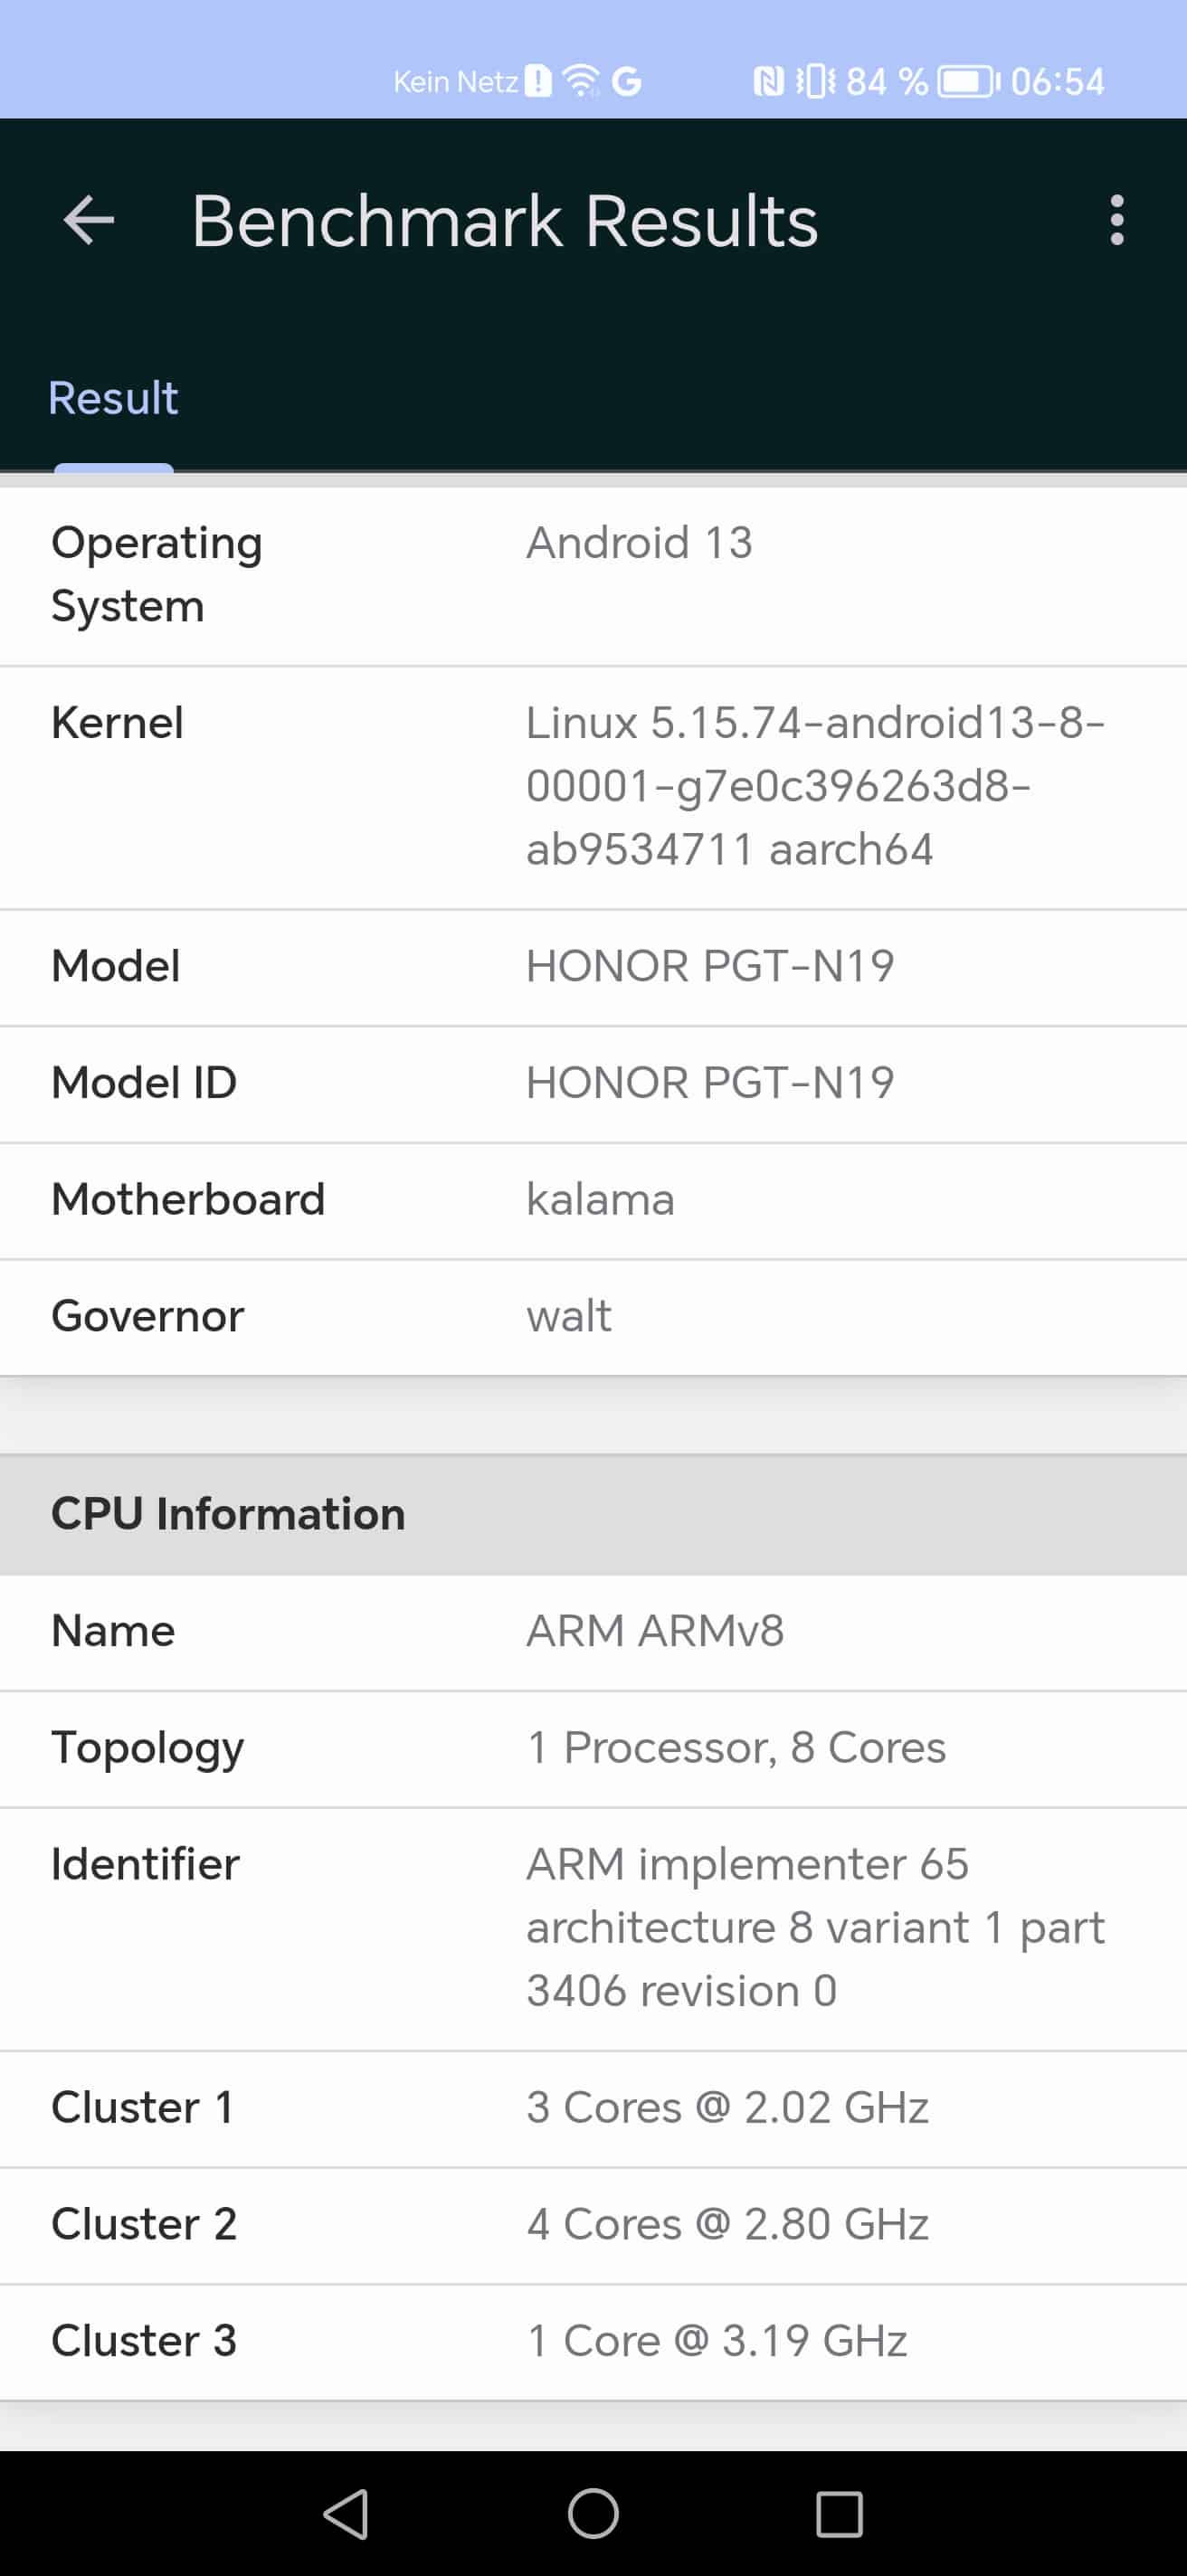The image size is (1187, 2576).
Task: Tap the NFC icon in status bar
Action: click(768, 81)
